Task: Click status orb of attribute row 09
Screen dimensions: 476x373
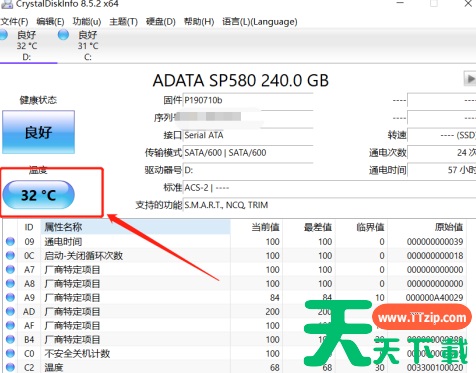Action: point(10,241)
